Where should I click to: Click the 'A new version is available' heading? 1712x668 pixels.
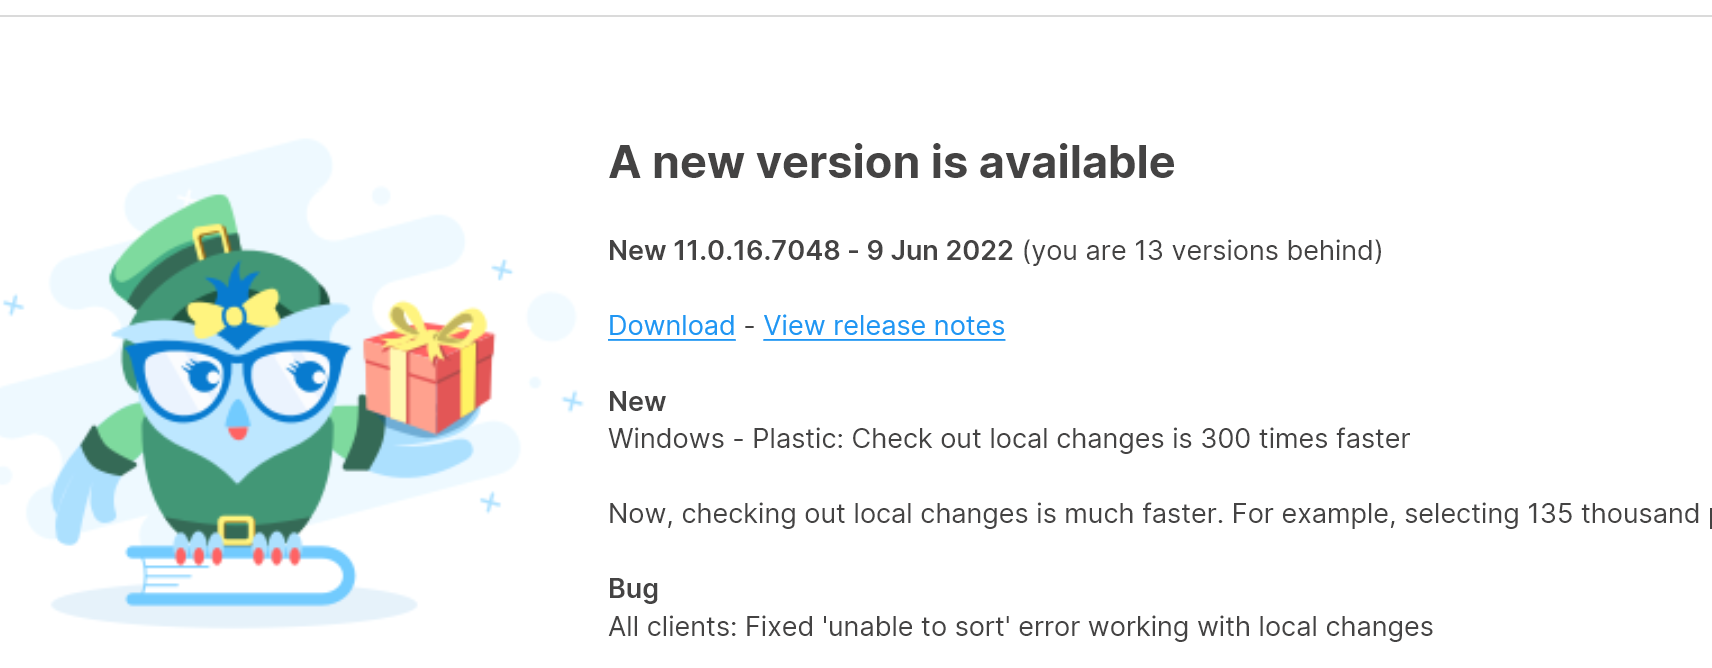tap(891, 162)
